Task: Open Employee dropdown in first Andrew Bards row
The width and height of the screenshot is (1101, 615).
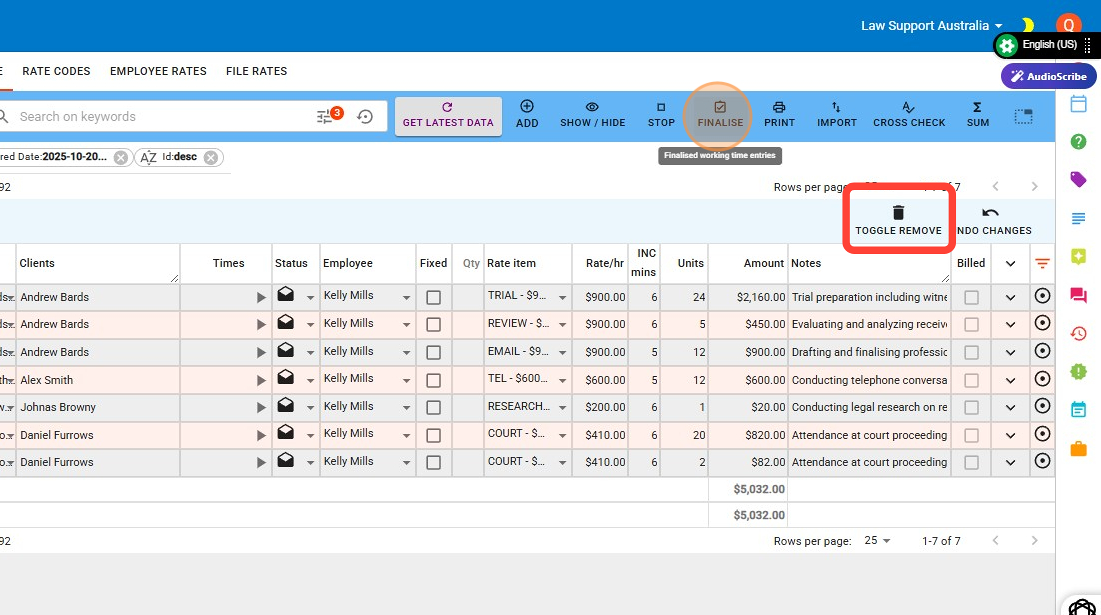Action: tap(406, 298)
